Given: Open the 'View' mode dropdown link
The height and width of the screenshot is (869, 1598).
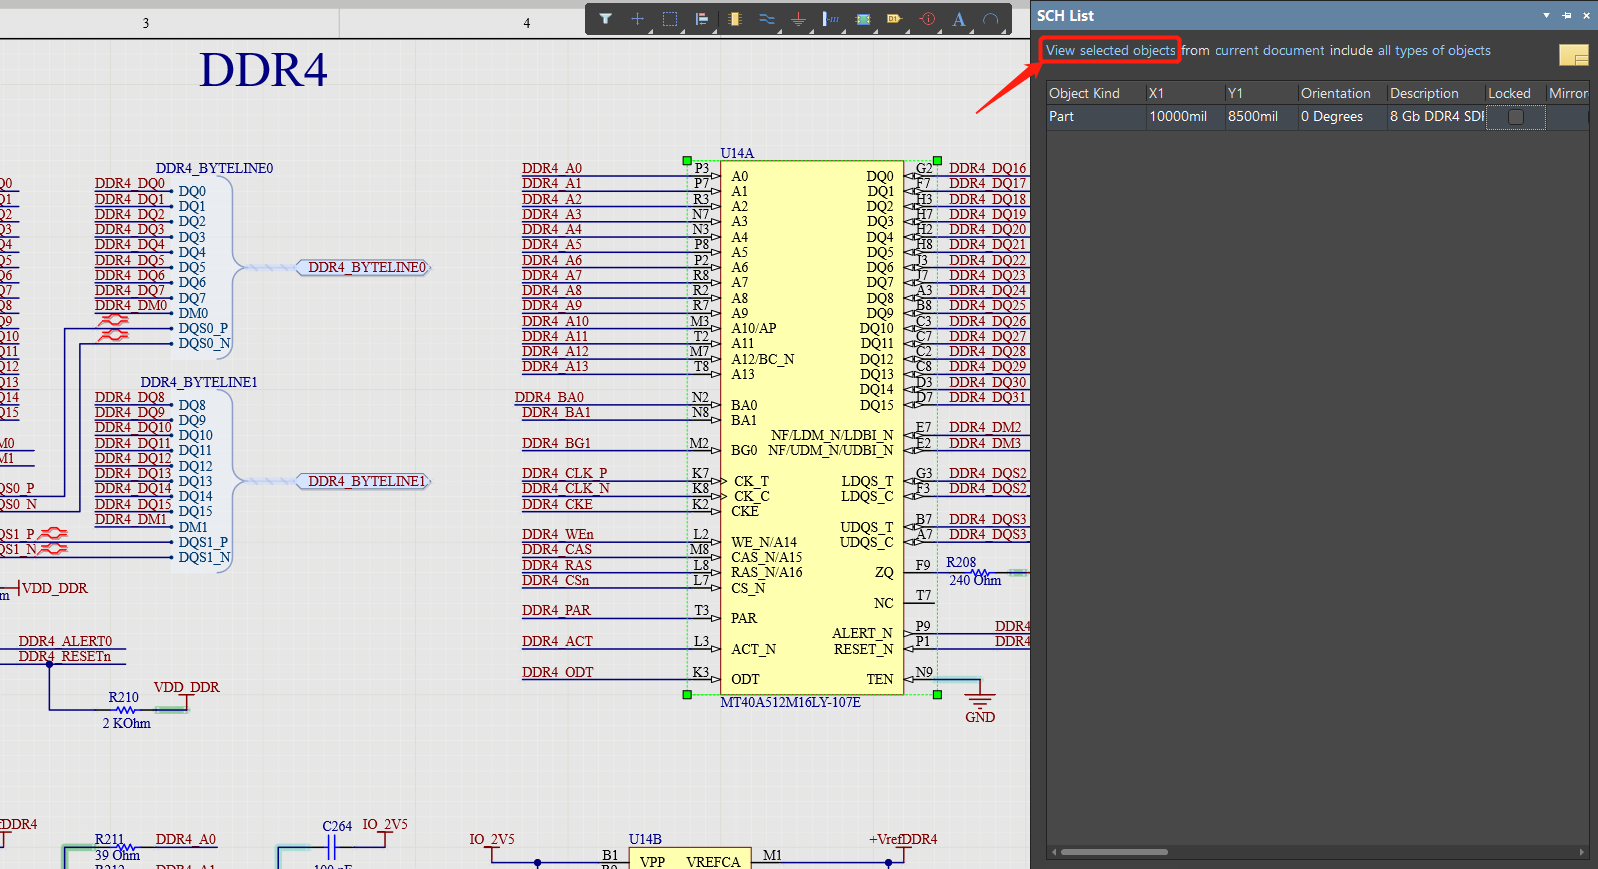Looking at the screenshot, I should tap(1060, 50).
